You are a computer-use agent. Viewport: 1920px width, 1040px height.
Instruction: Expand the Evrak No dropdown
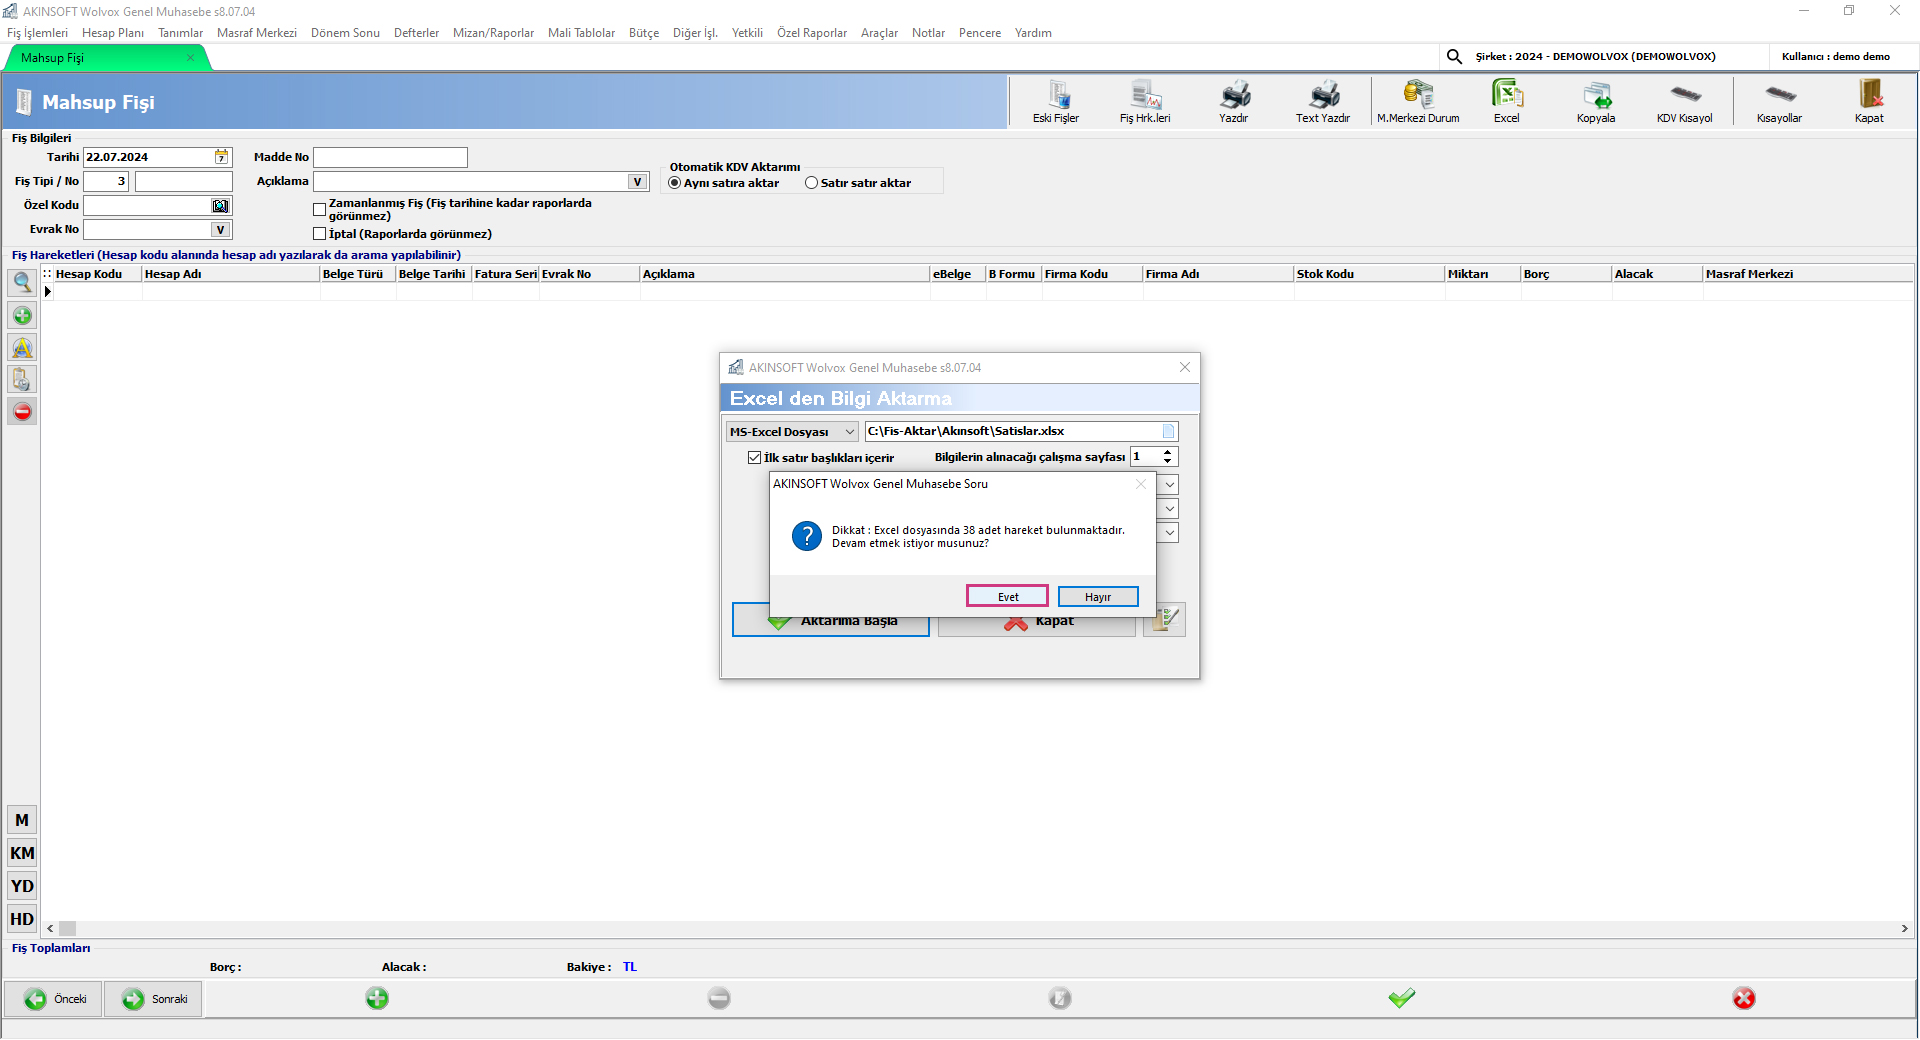pyautogui.click(x=221, y=230)
